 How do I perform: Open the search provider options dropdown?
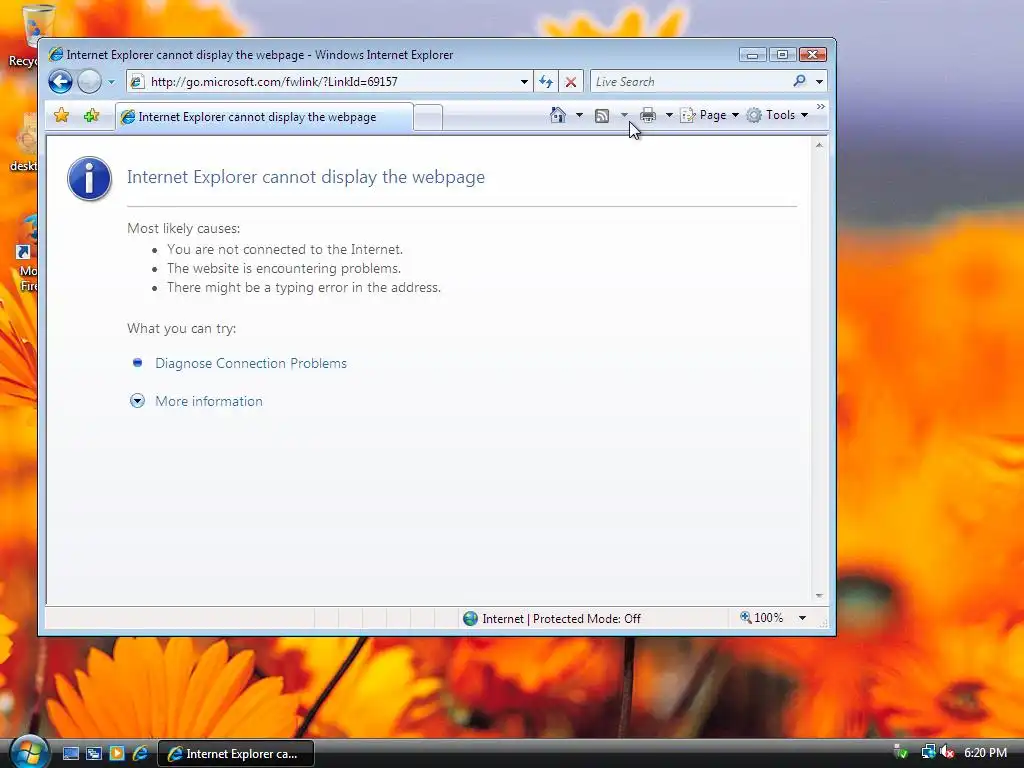click(x=819, y=82)
